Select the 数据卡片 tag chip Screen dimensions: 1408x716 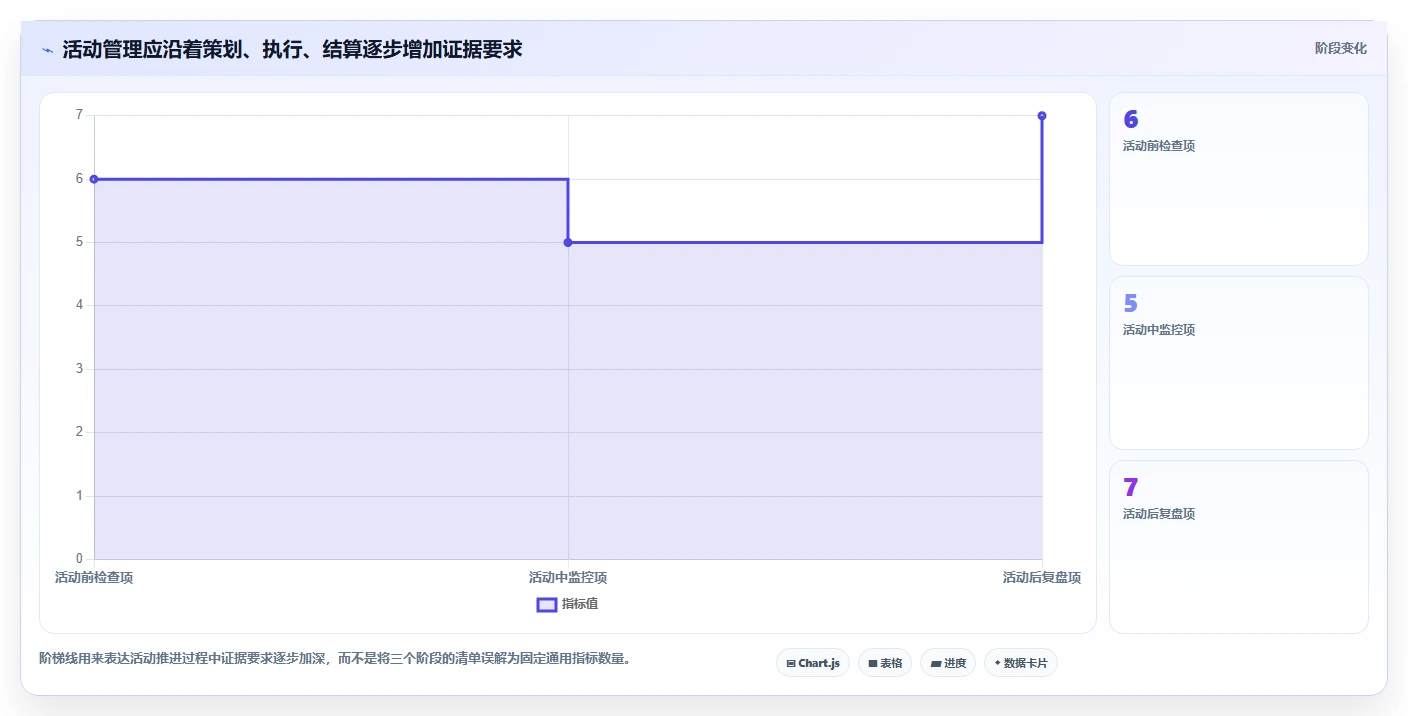point(1021,663)
